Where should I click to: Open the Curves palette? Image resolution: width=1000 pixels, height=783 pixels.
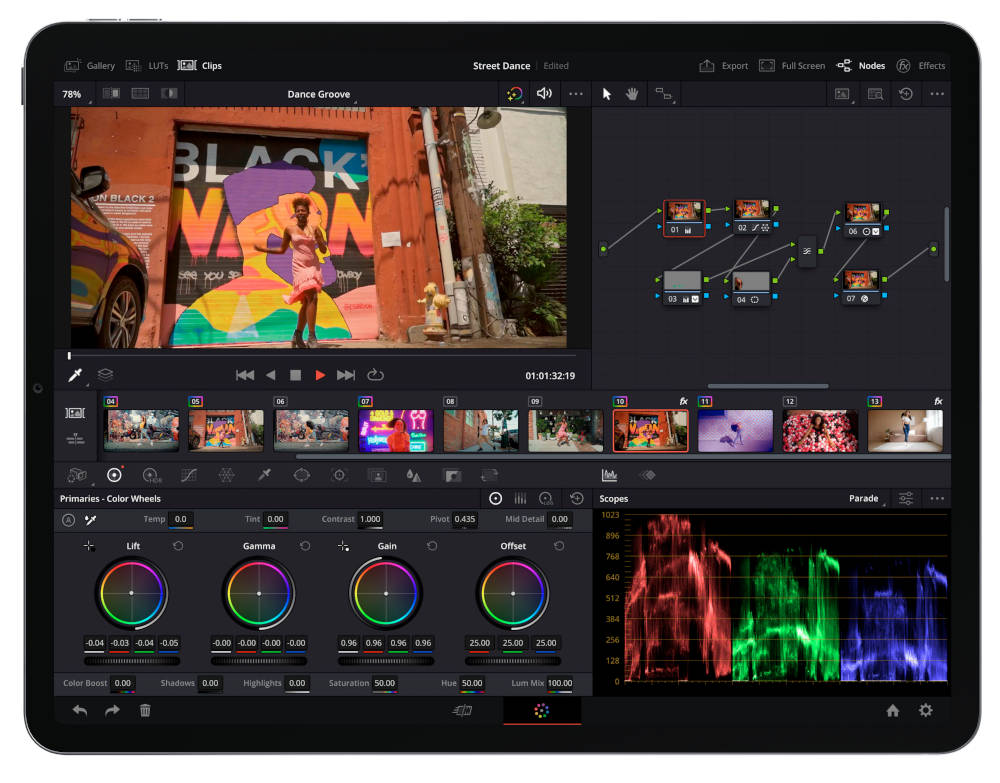[188, 475]
